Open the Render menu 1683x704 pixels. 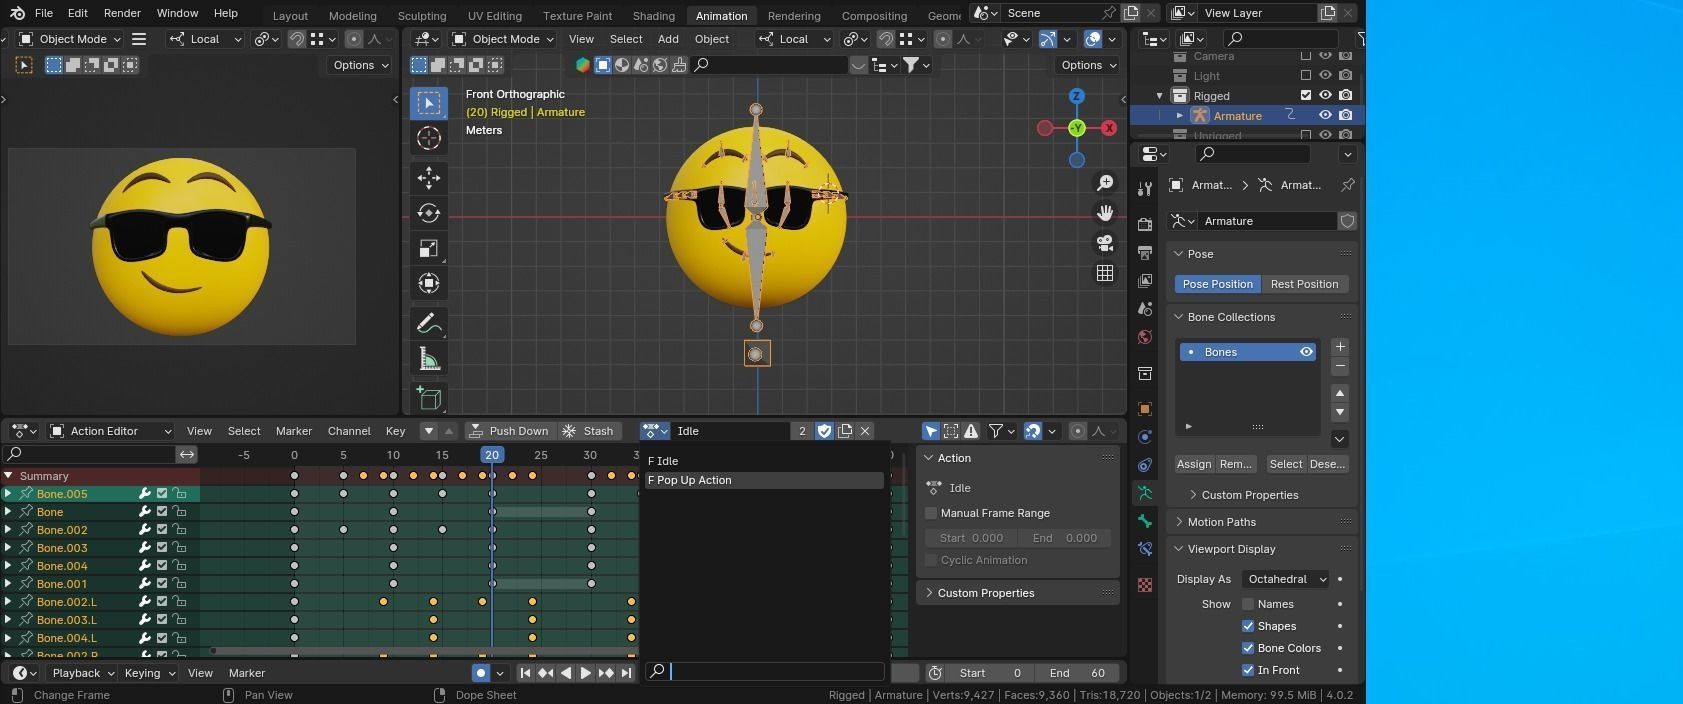tap(122, 13)
